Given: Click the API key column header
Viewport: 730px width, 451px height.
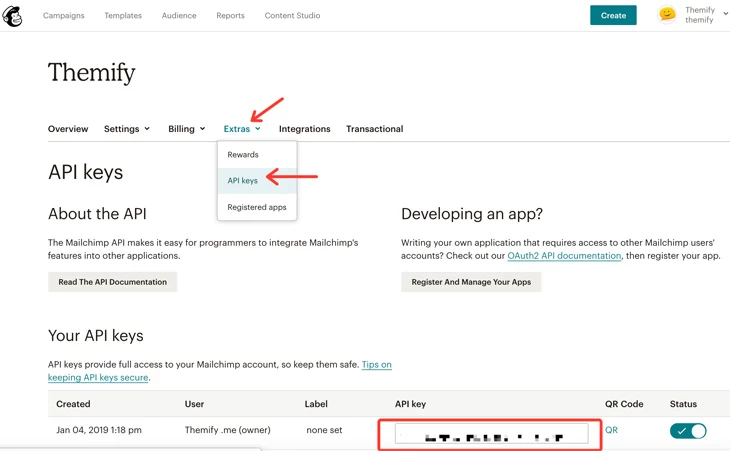Looking at the screenshot, I should [410, 404].
